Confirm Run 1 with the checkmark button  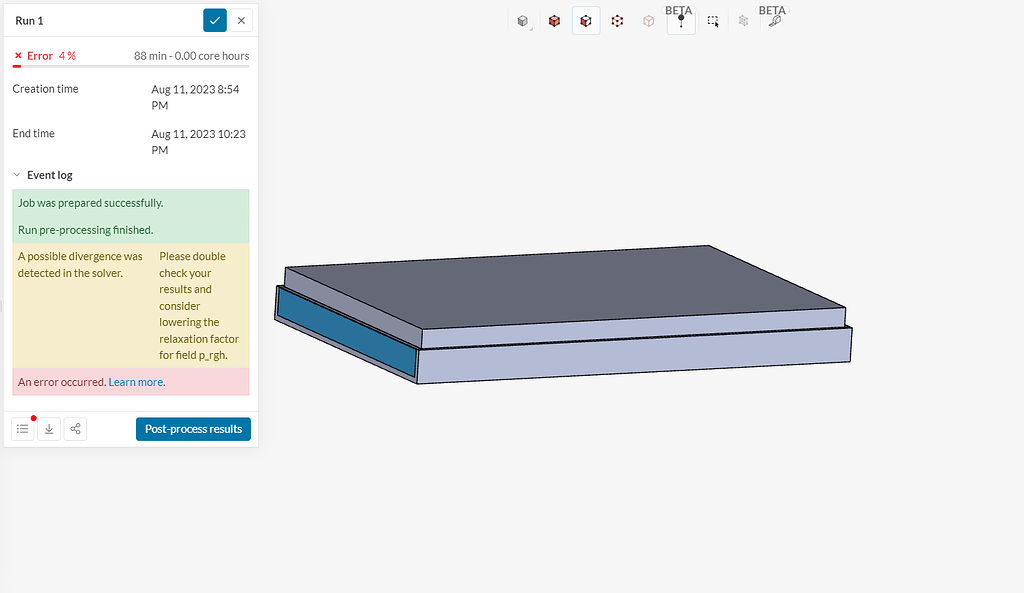point(214,20)
